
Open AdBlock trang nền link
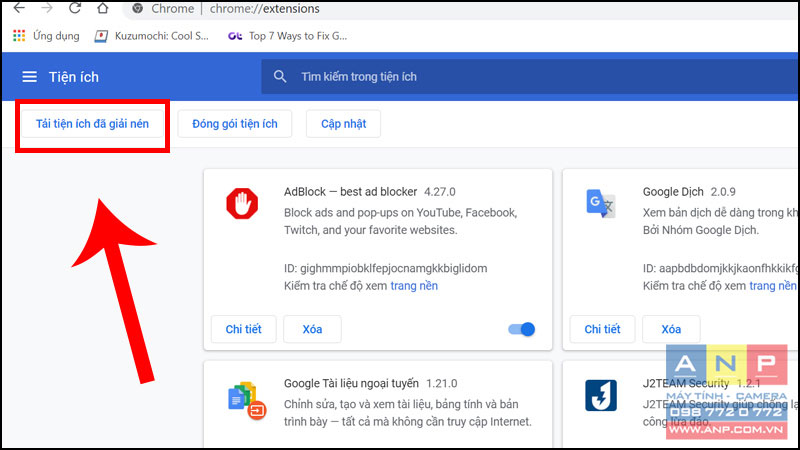pyautogui.click(x=414, y=286)
